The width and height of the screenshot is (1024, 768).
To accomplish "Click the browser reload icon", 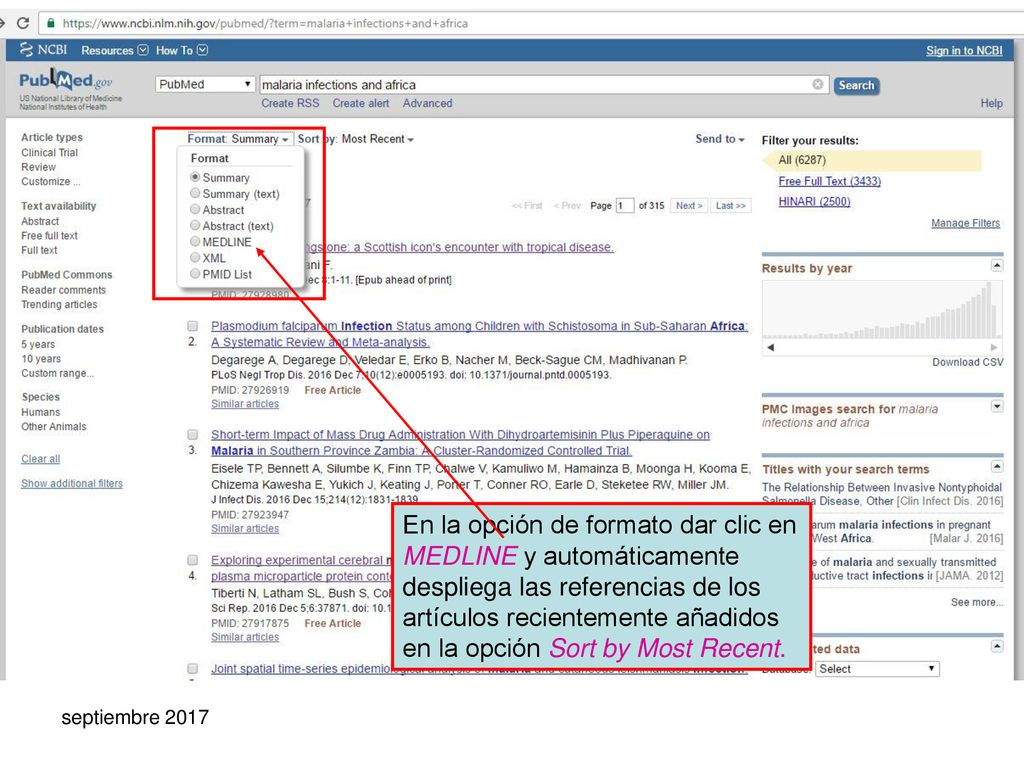I will [x=23, y=23].
